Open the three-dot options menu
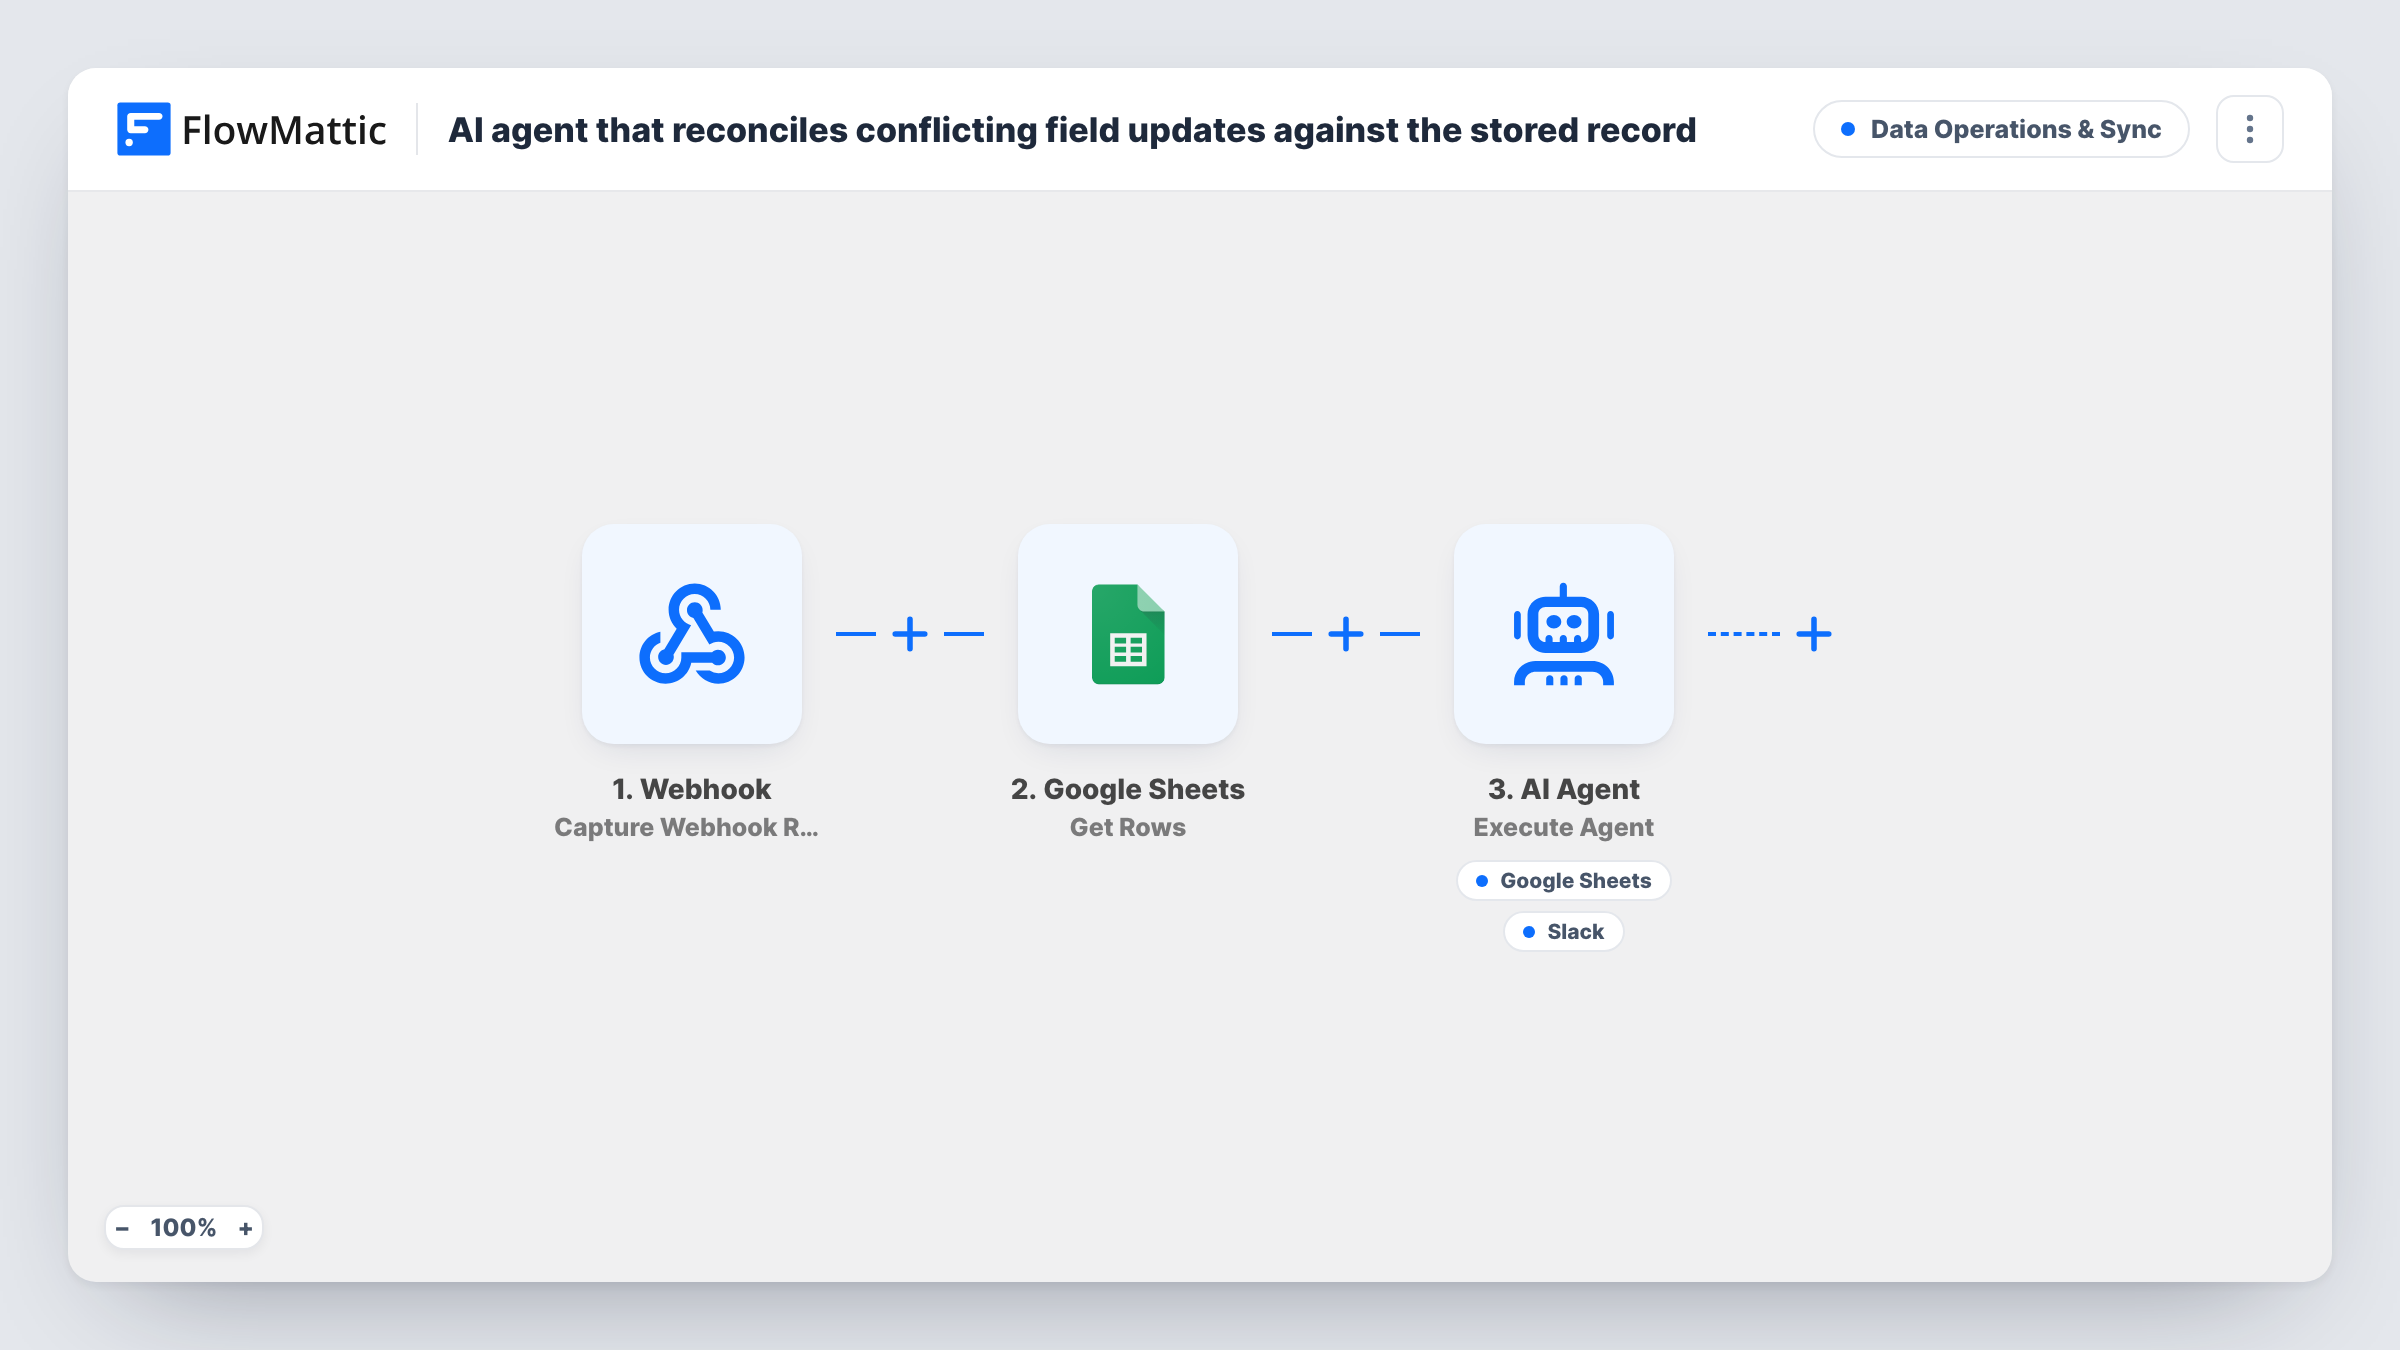The width and height of the screenshot is (2400, 1350). (2250, 129)
